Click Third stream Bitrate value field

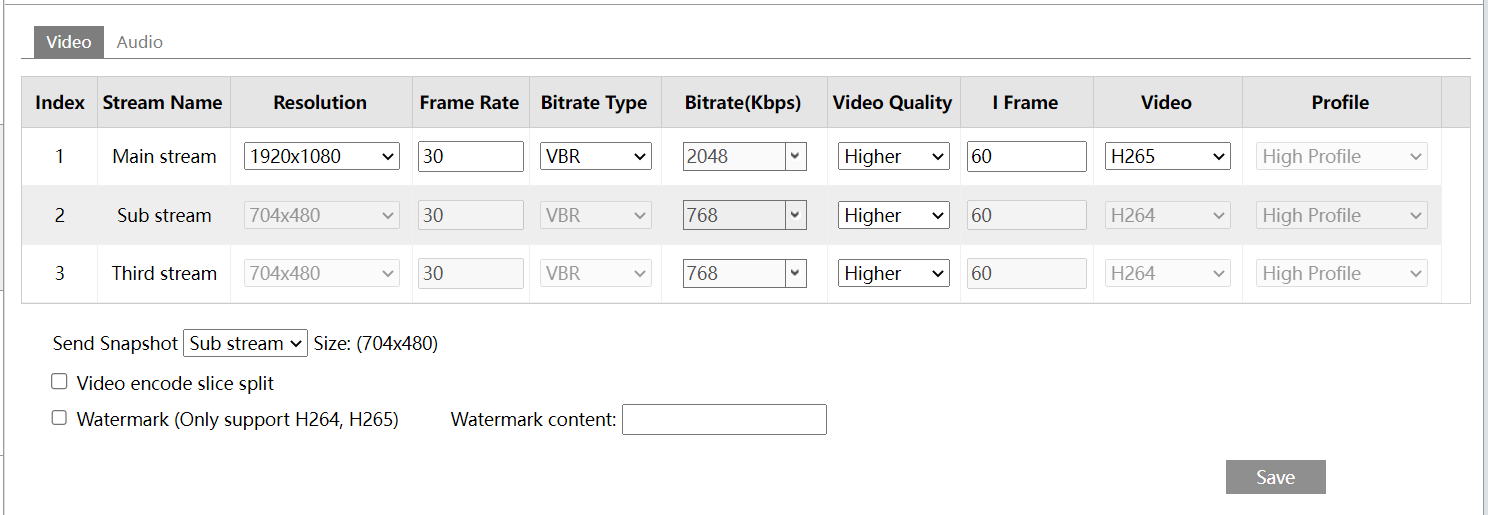coord(734,273)
